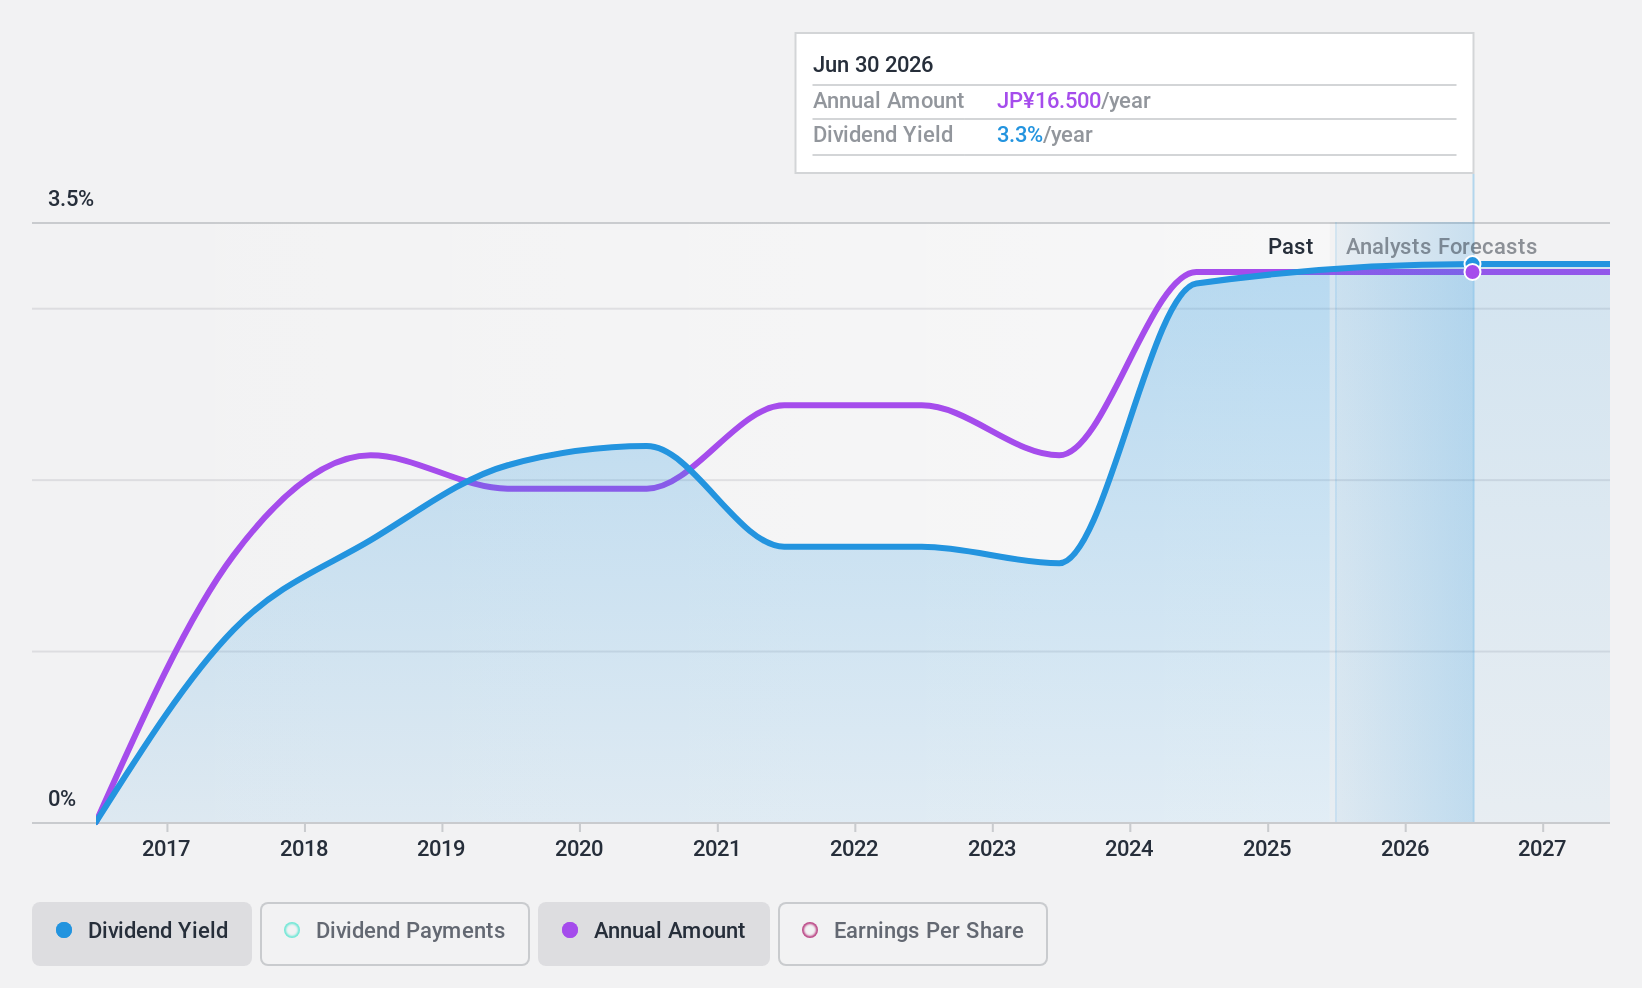Click the 2018 x-axis label
This screenshot has width=1642, height=988.
304,849
